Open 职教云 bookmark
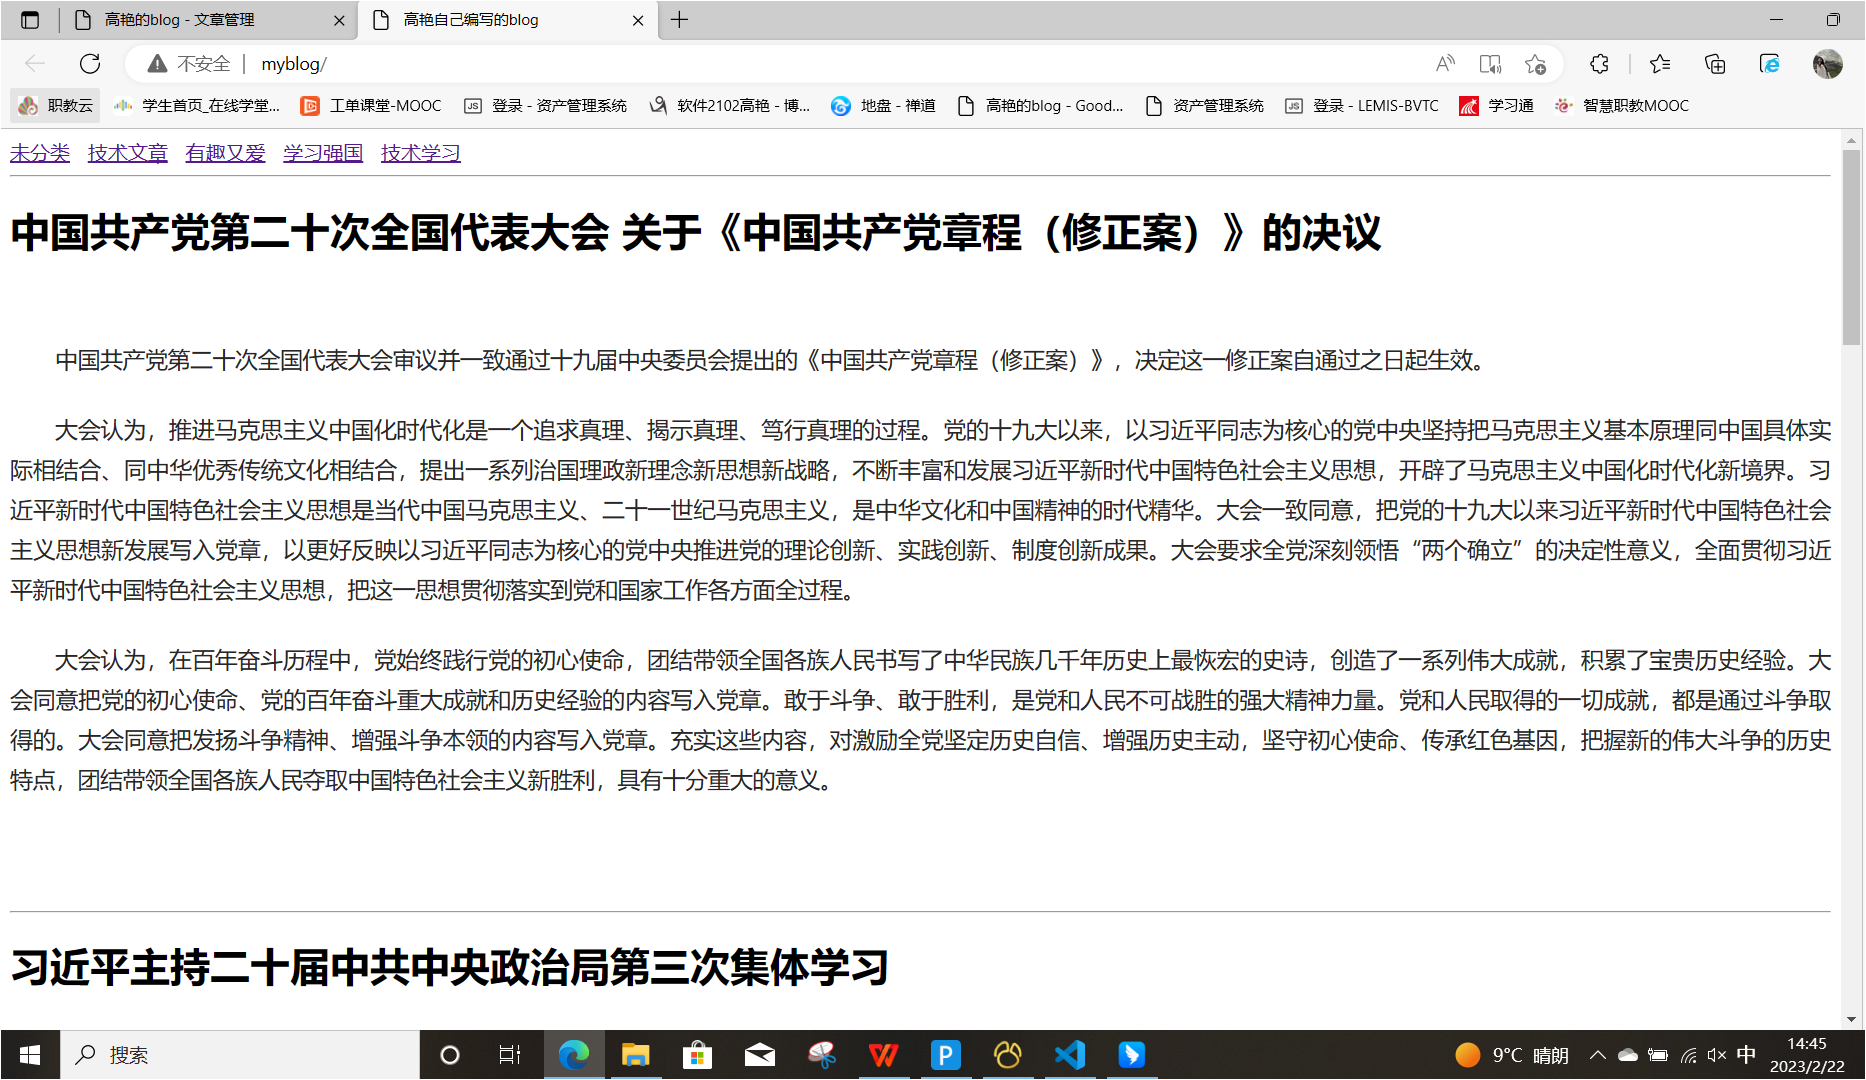 pos(56,105)
